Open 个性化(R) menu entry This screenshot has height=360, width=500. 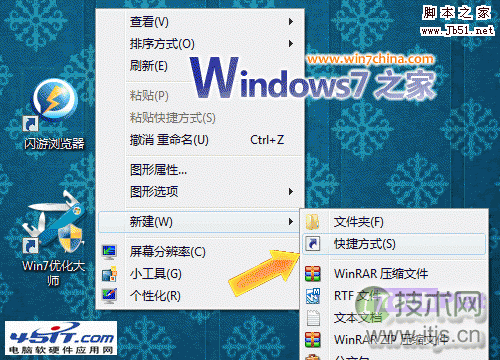point(199,296)
